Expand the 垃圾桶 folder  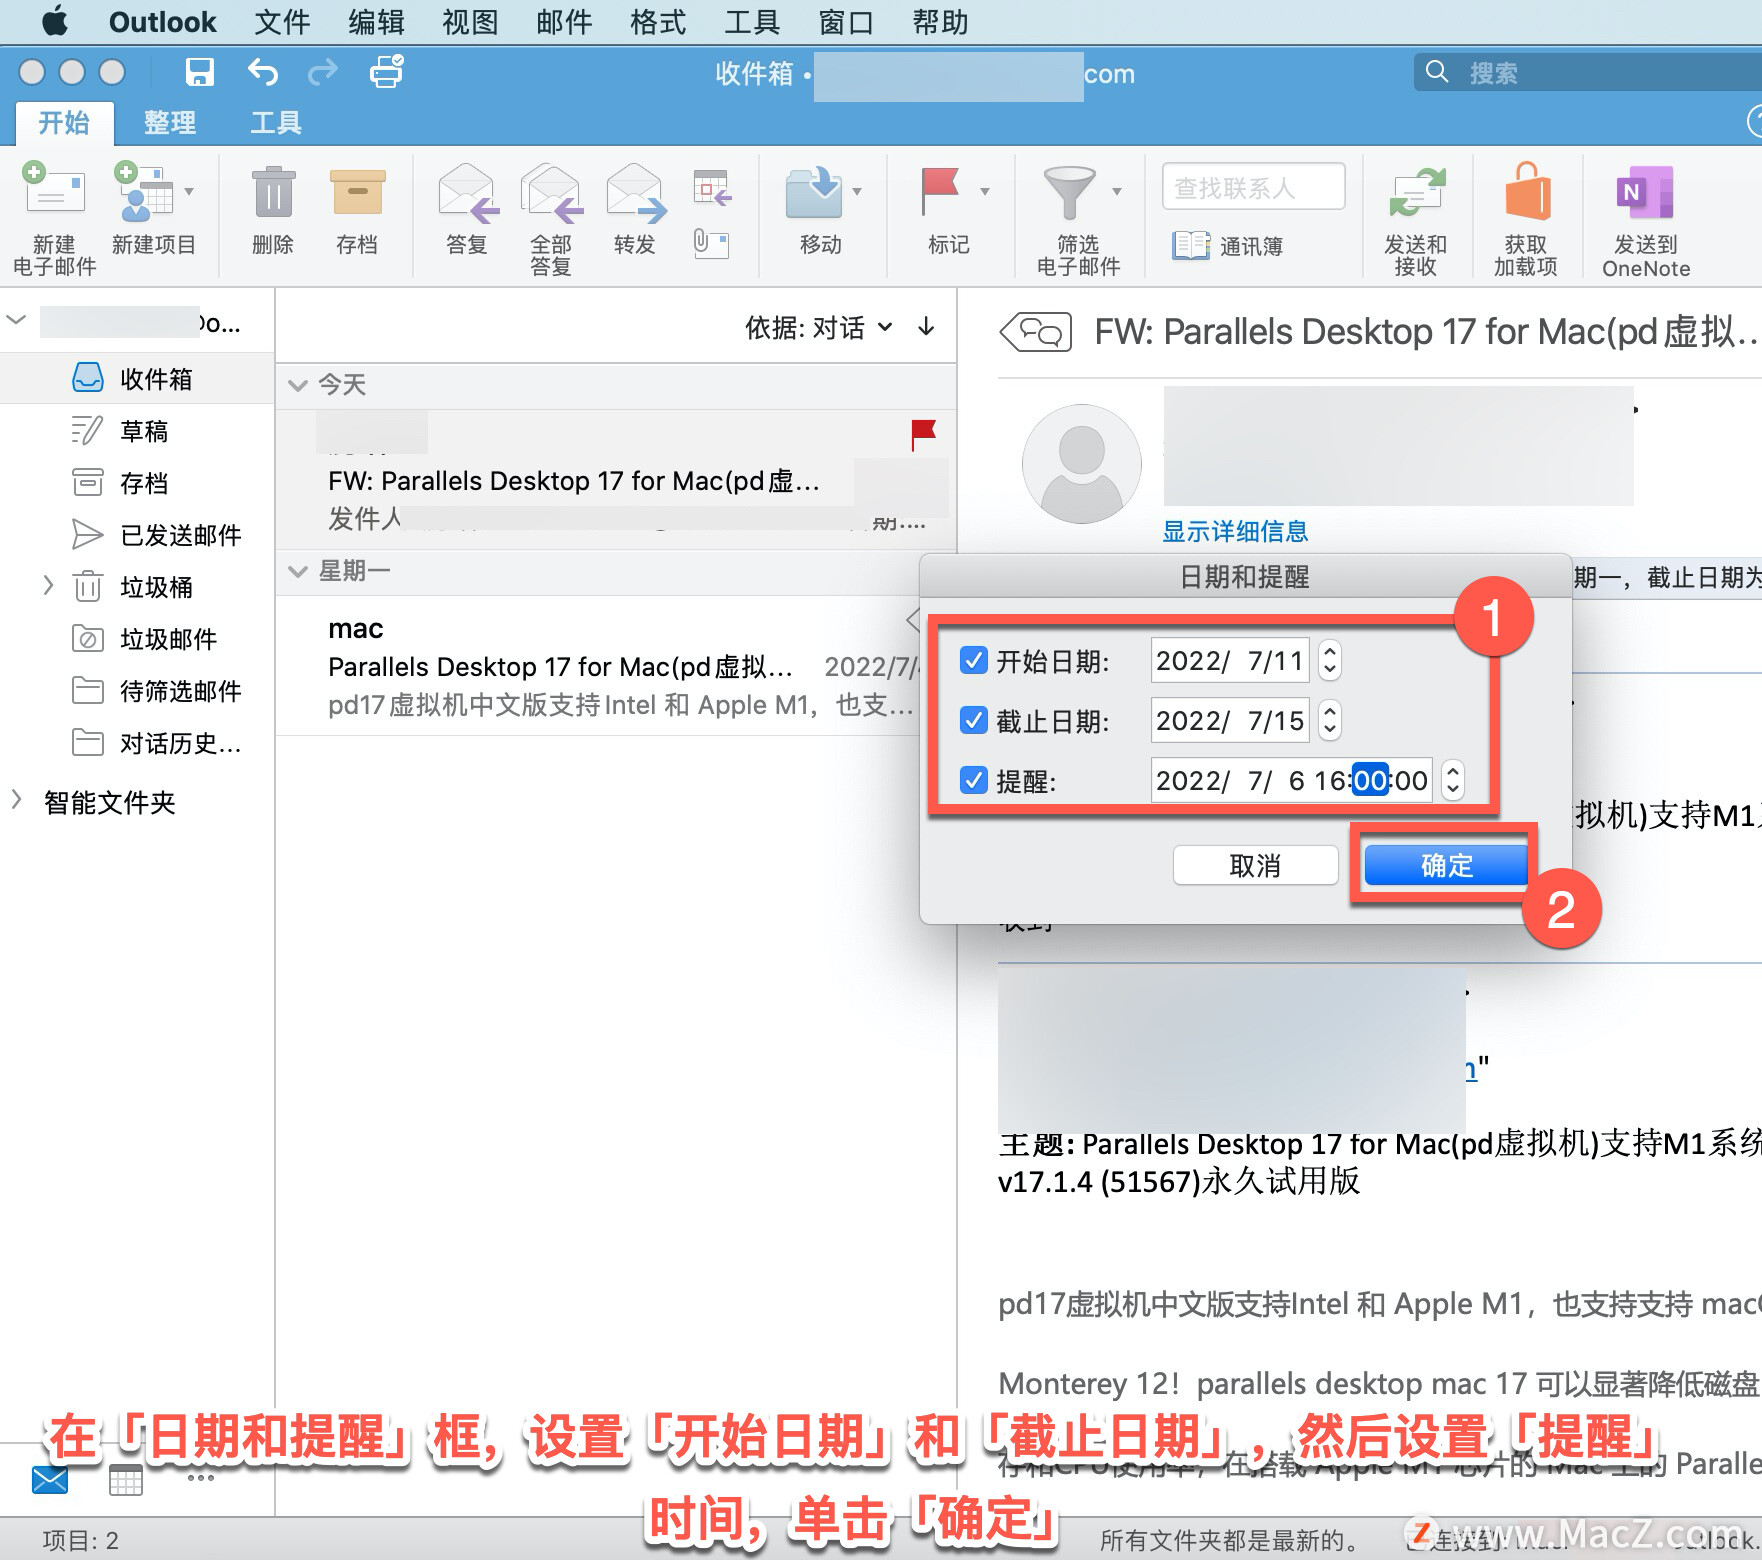[x=47, y=585]
